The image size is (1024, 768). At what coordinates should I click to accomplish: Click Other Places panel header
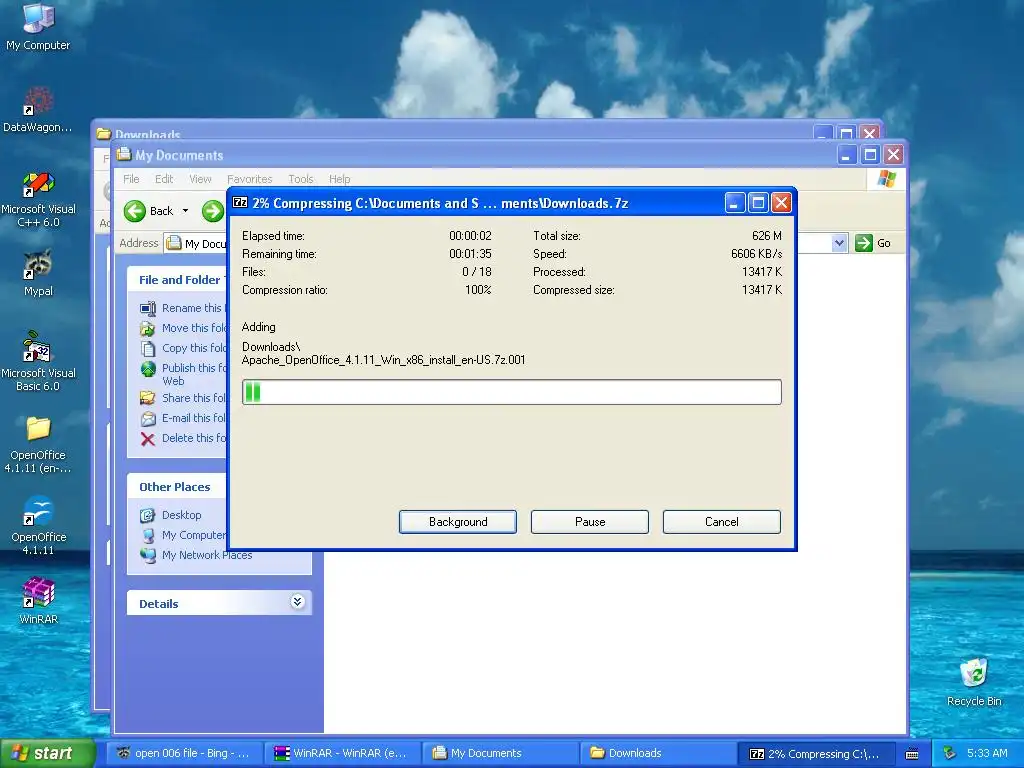(x=174, y=487)
